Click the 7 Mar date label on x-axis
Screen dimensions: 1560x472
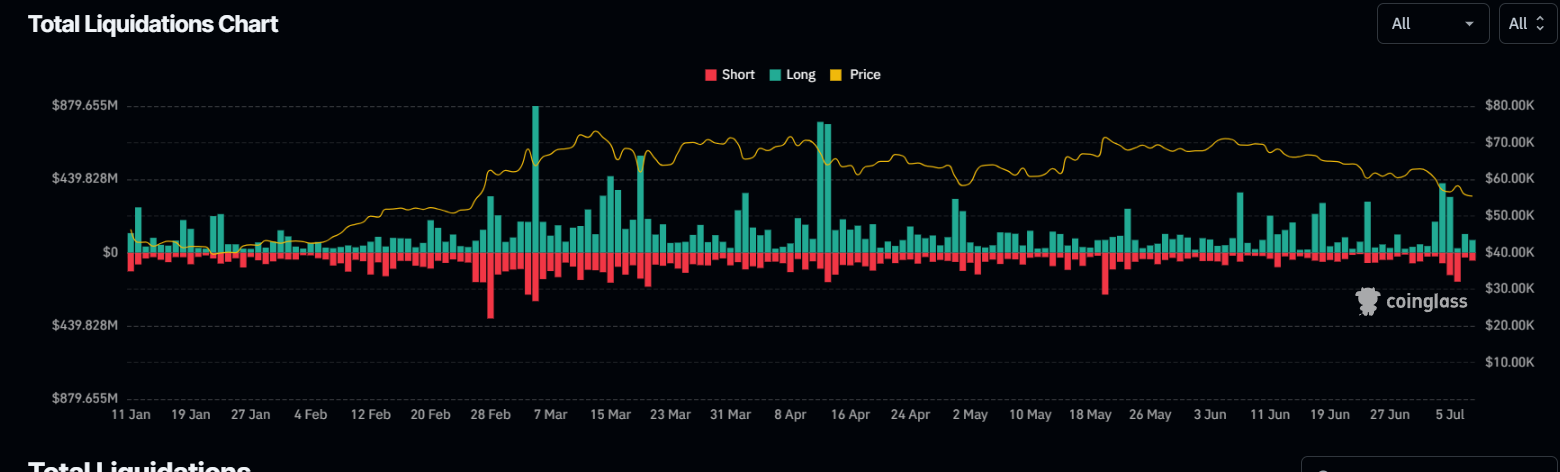click(x=549, y=415)
